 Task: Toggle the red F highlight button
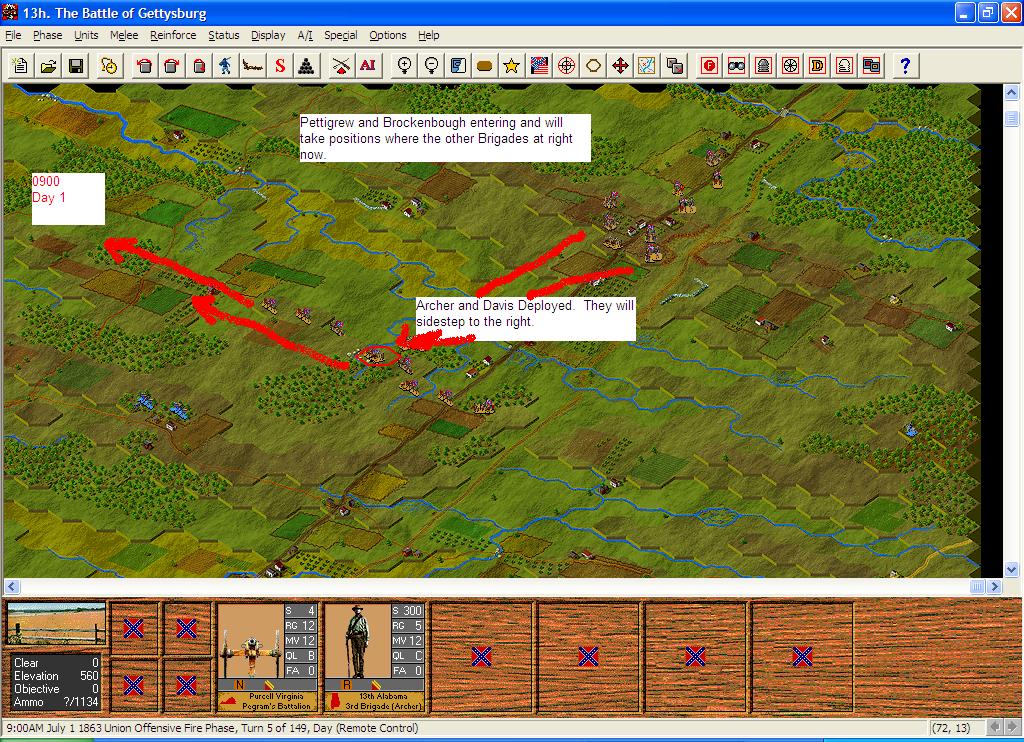click(709, 65)
